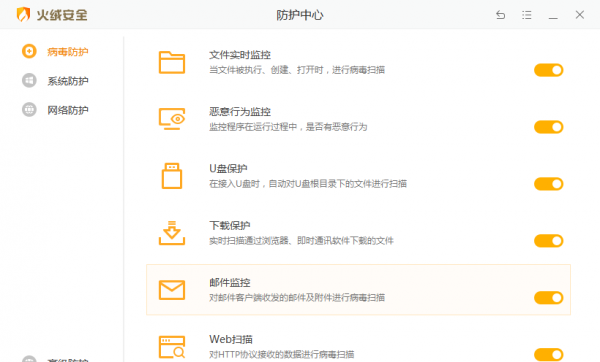Open 恶意行为监控 settings title

[x=240, y=112]
